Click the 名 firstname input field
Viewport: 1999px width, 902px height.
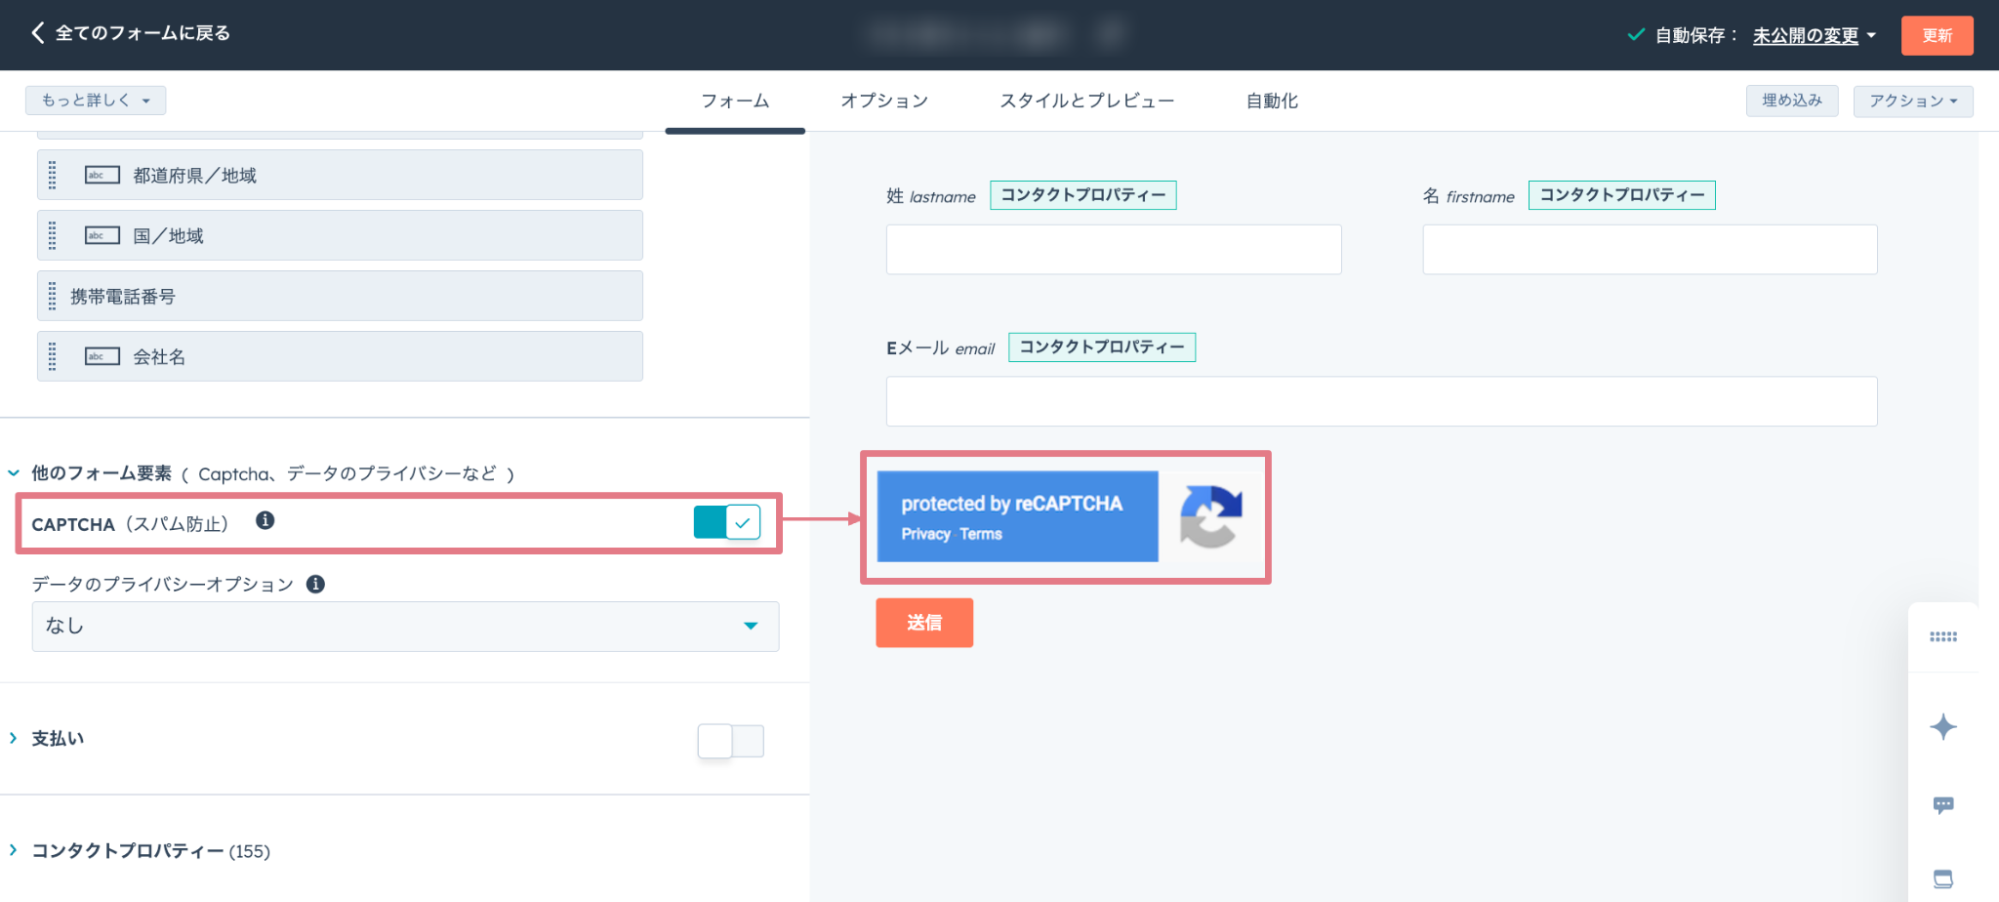[x=1650, y=249]
